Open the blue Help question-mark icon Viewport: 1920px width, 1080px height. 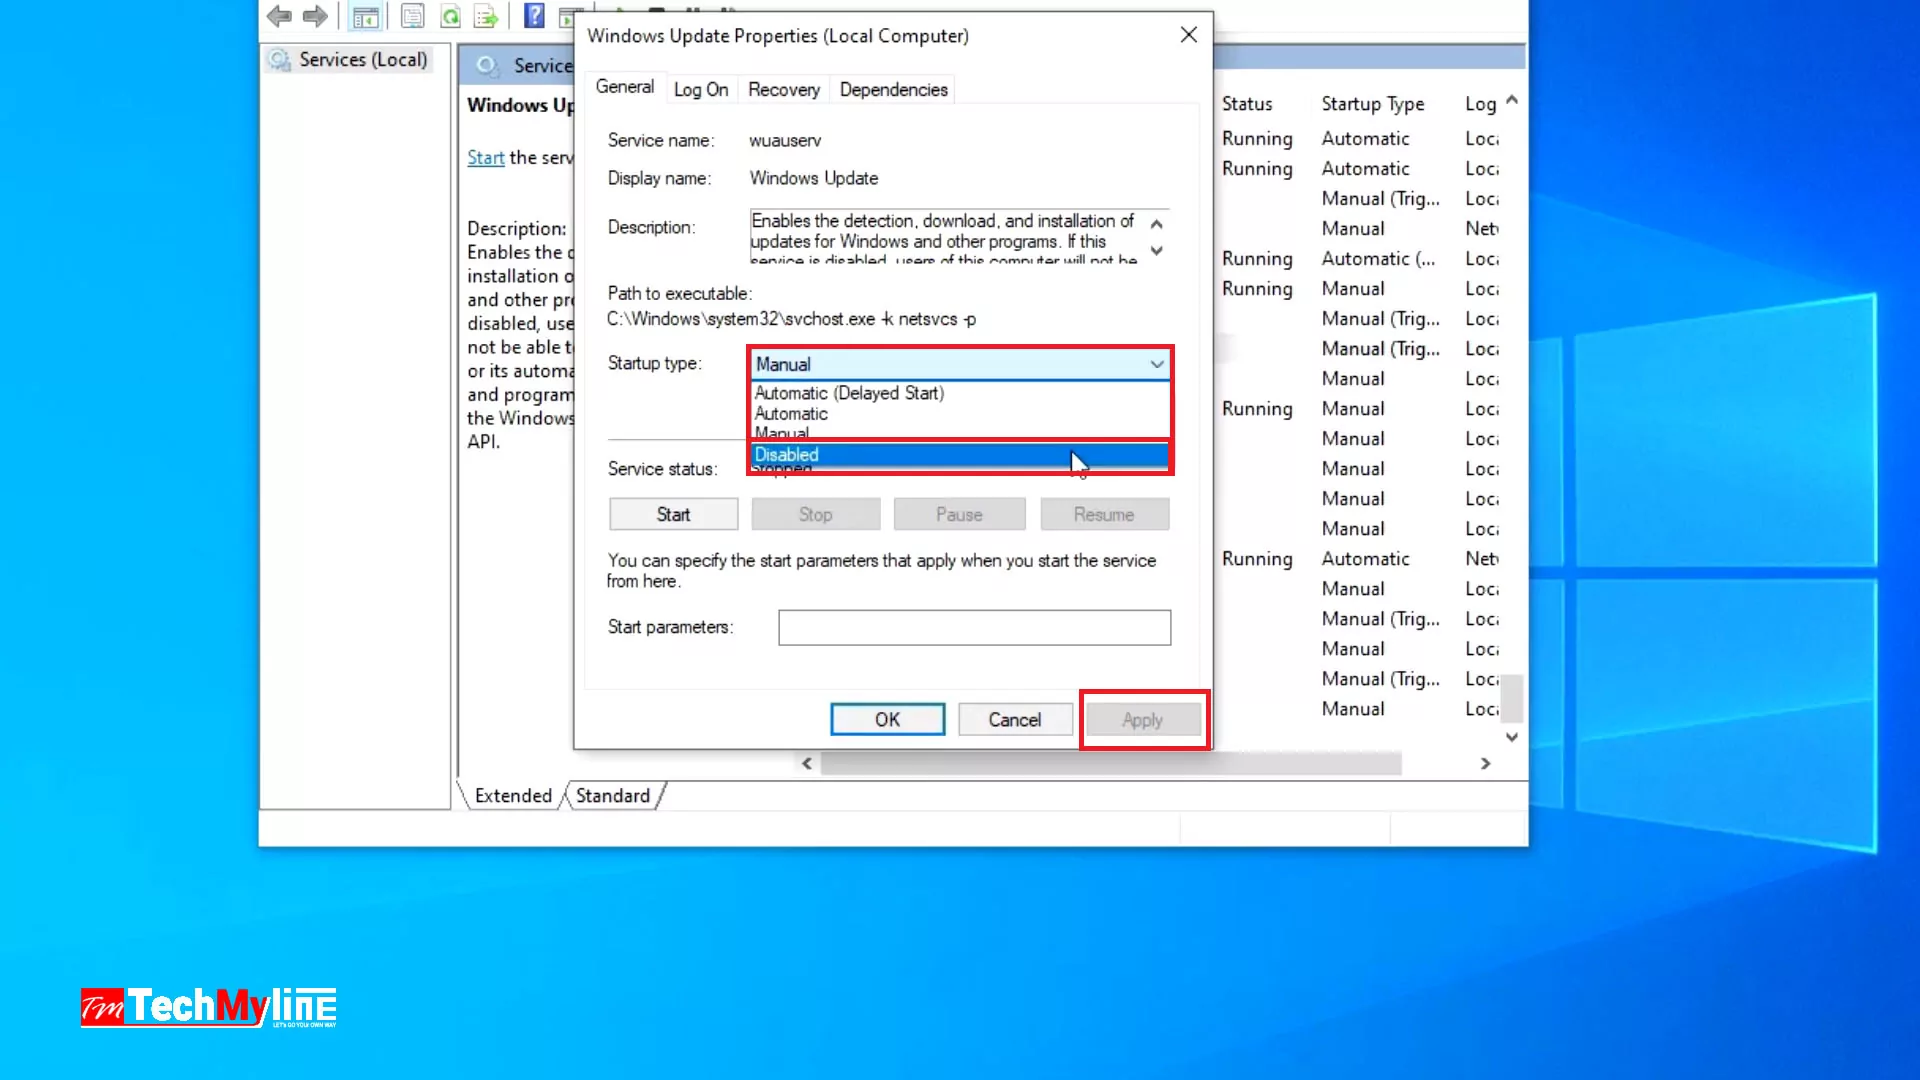coord(534,16)
